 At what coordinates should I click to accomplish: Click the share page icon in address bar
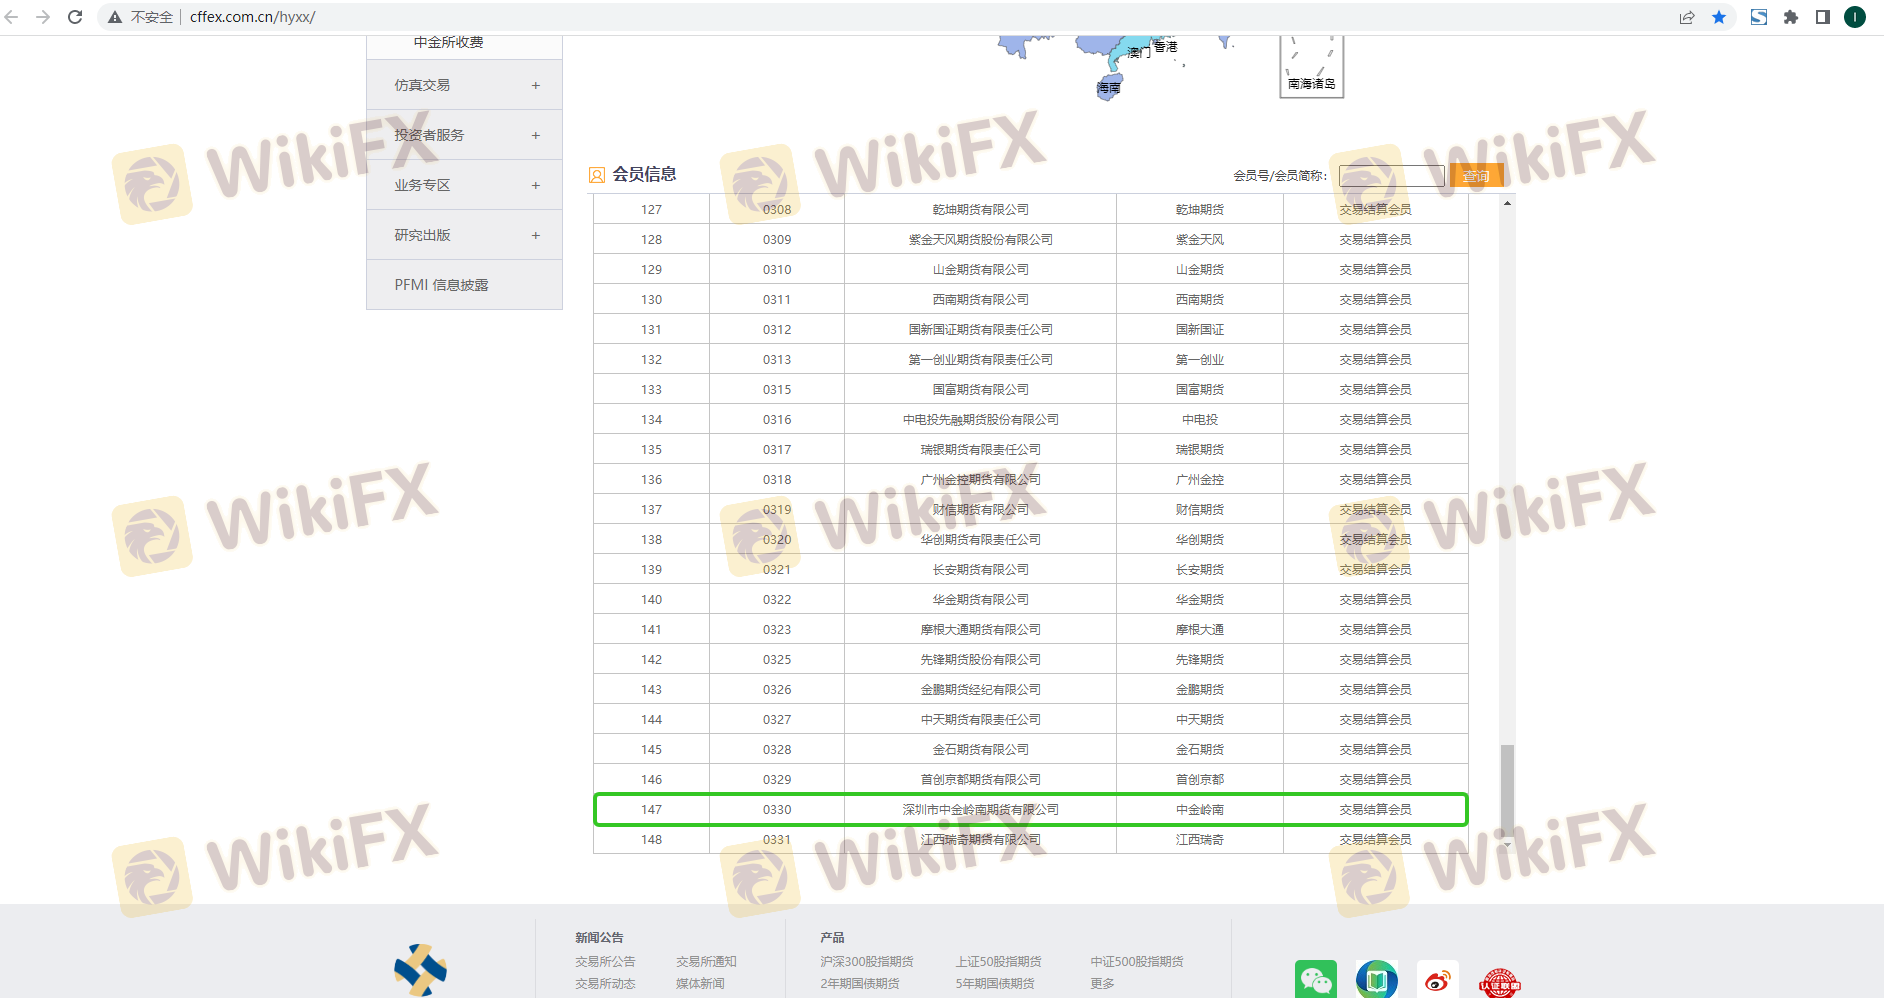(1687, 17)
